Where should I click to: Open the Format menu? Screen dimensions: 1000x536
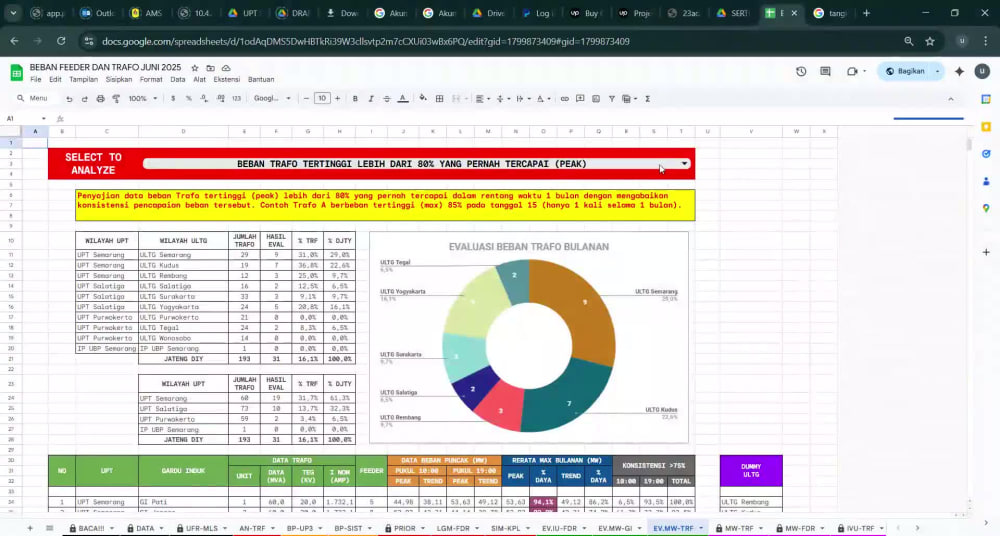click(151, 80)
